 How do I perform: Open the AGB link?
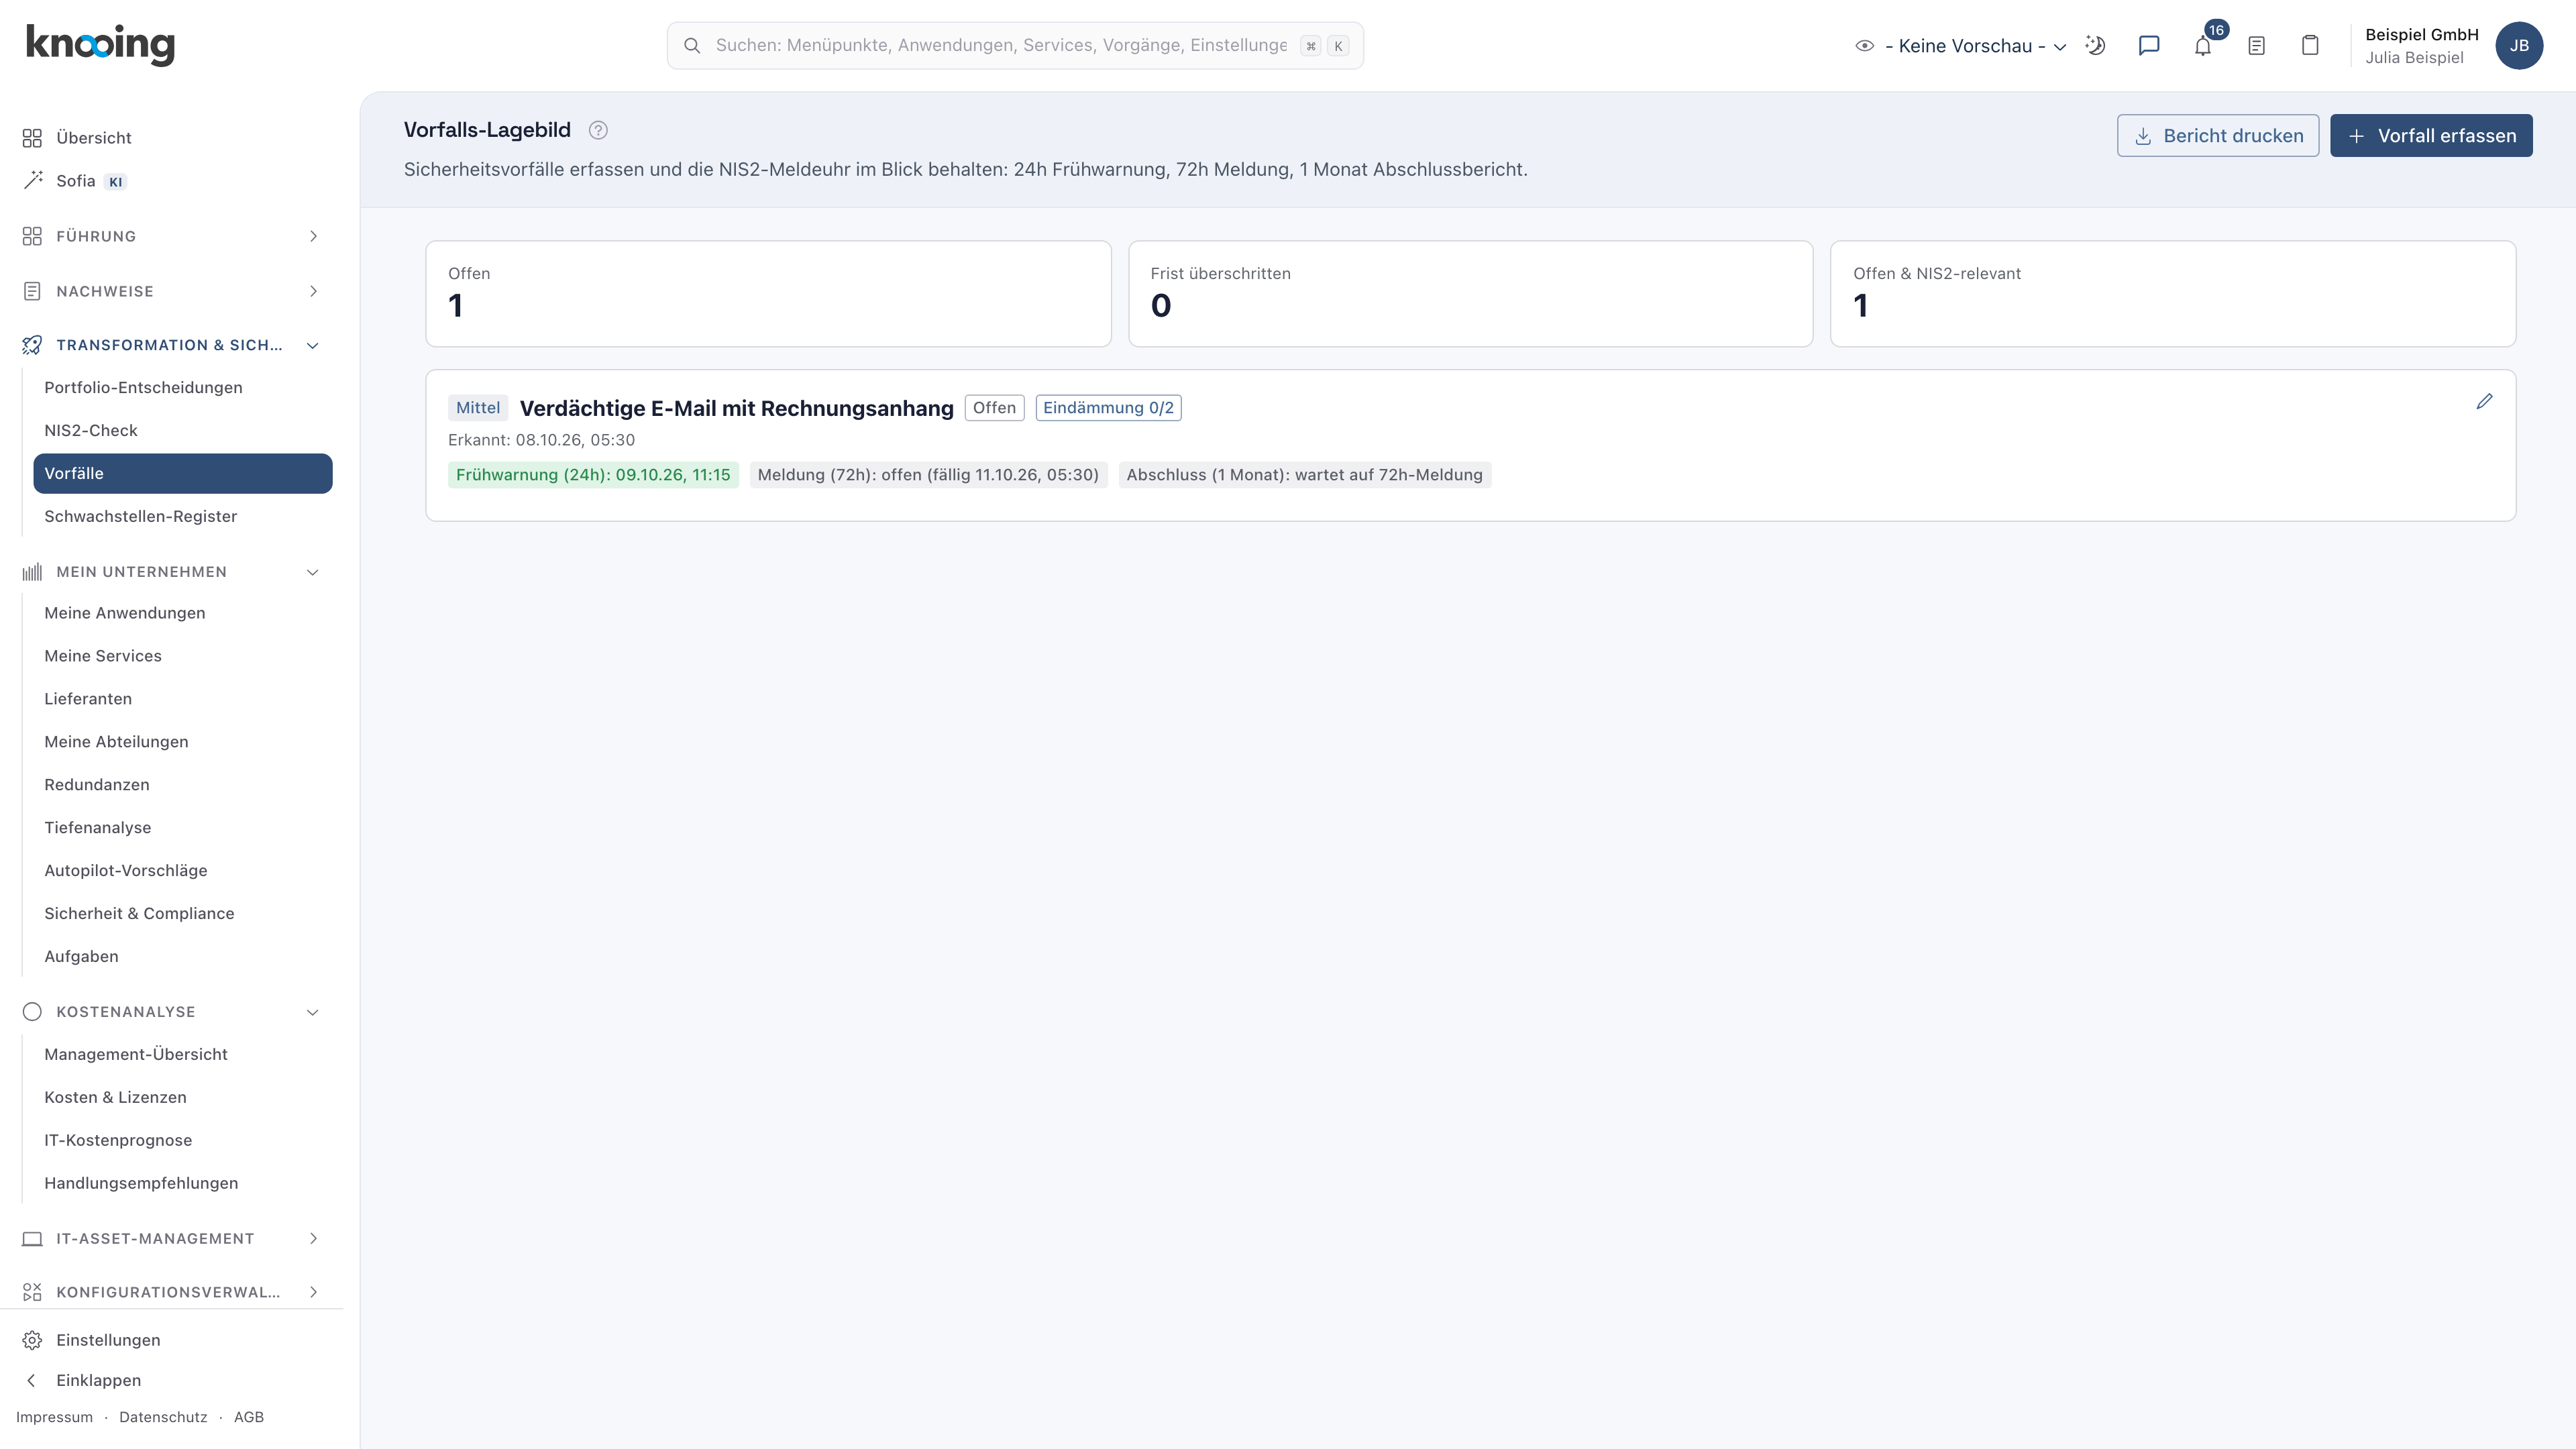249,1417
